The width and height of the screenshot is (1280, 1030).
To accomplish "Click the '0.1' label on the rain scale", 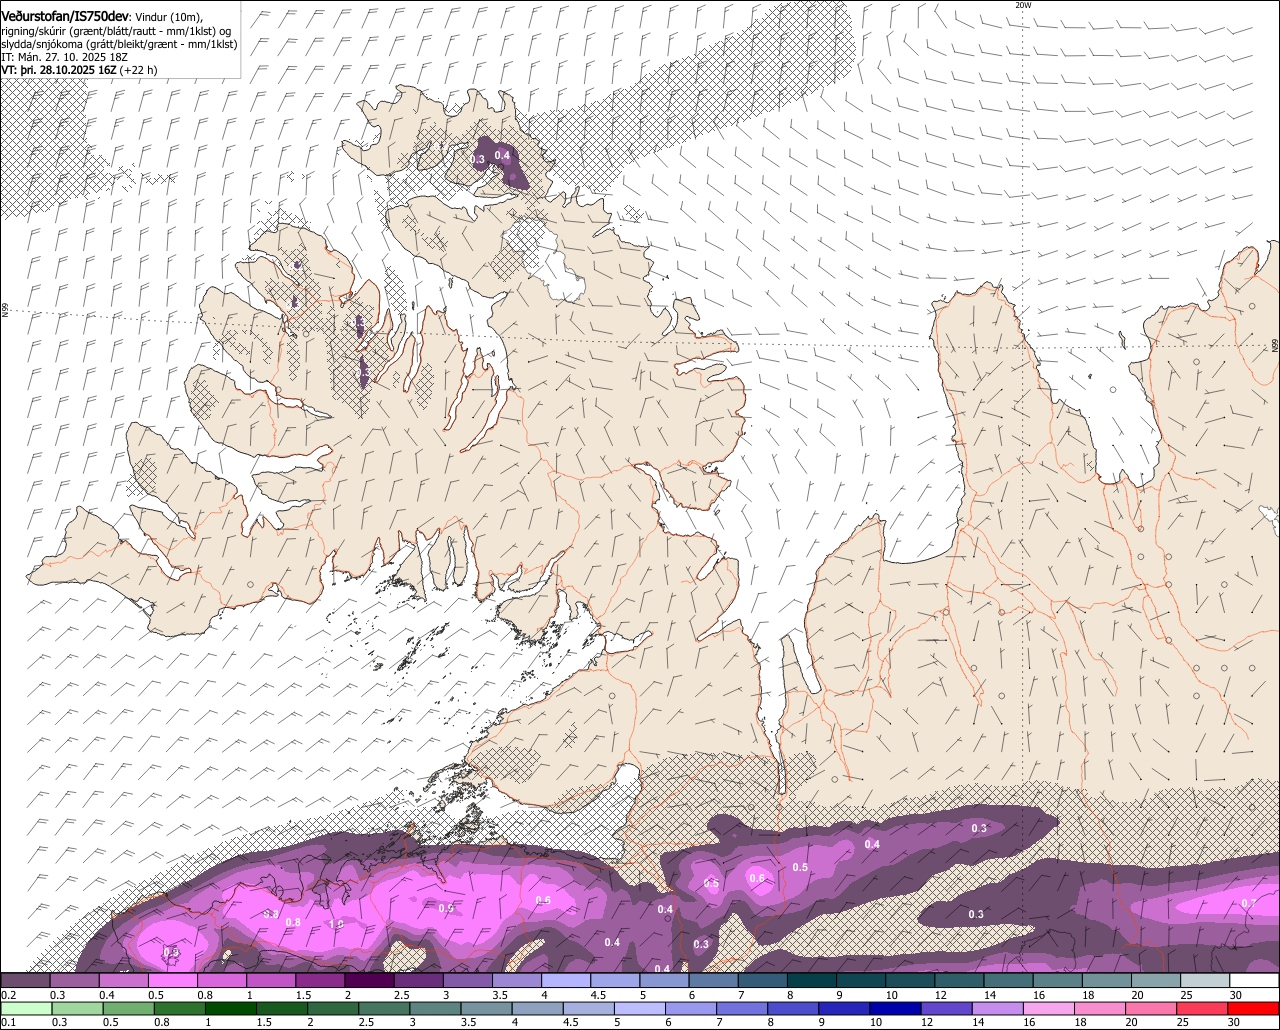I will [x=9, y=1022].
